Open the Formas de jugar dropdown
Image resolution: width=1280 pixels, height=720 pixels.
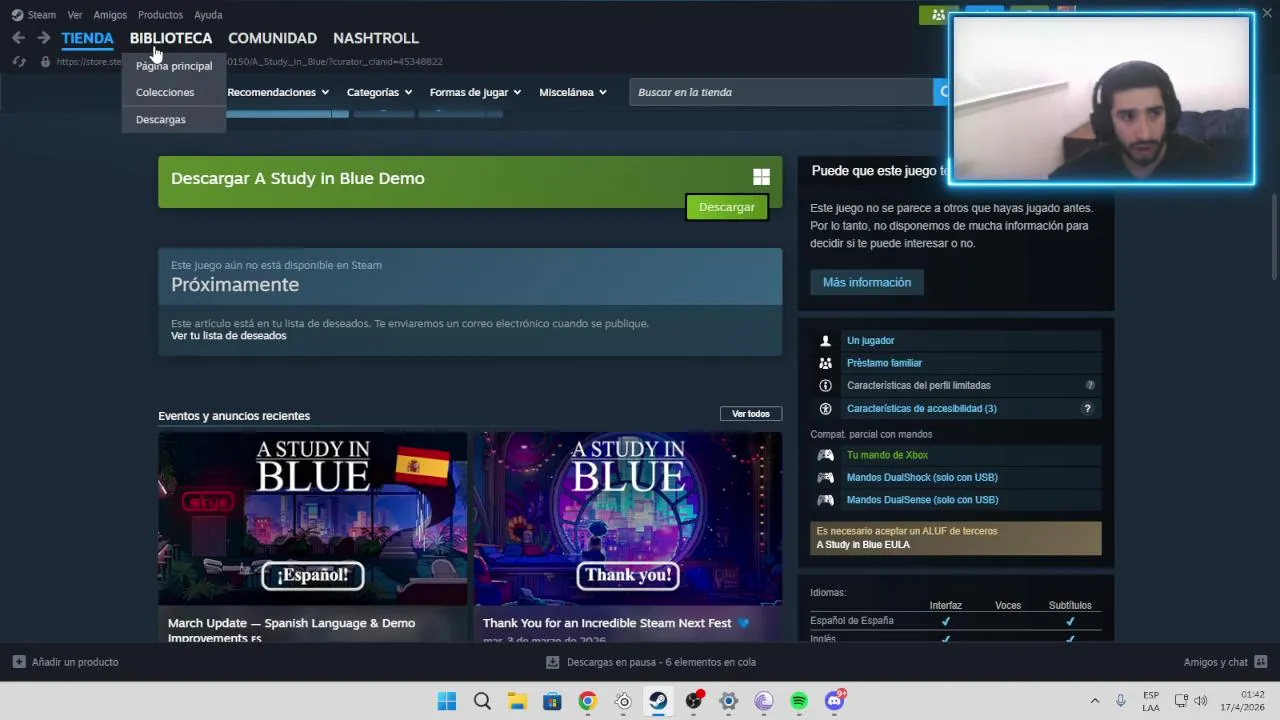475,92
